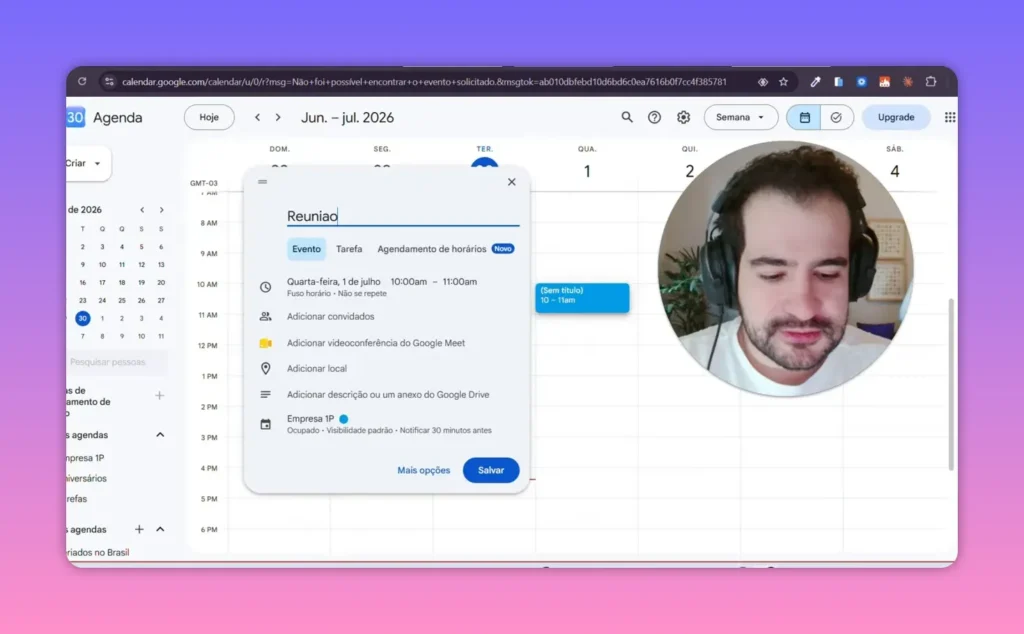Click the clock icon beside event time
1024x634 pixels.
pos(265,287)
